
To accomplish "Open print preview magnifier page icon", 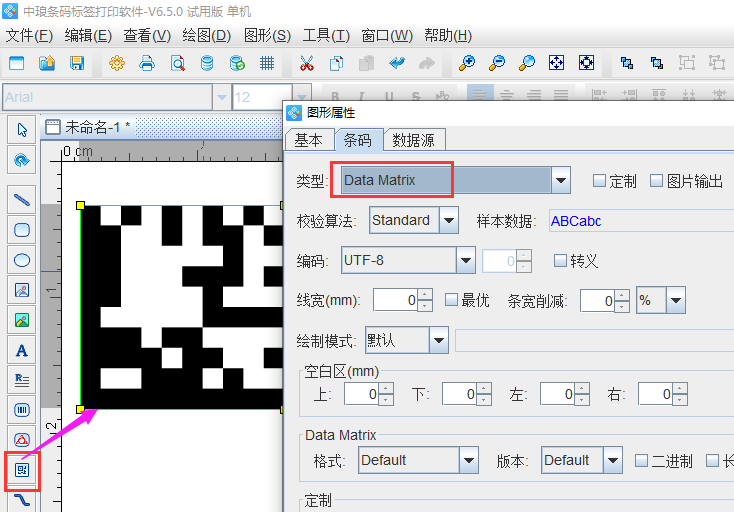I will coord(177,62).
